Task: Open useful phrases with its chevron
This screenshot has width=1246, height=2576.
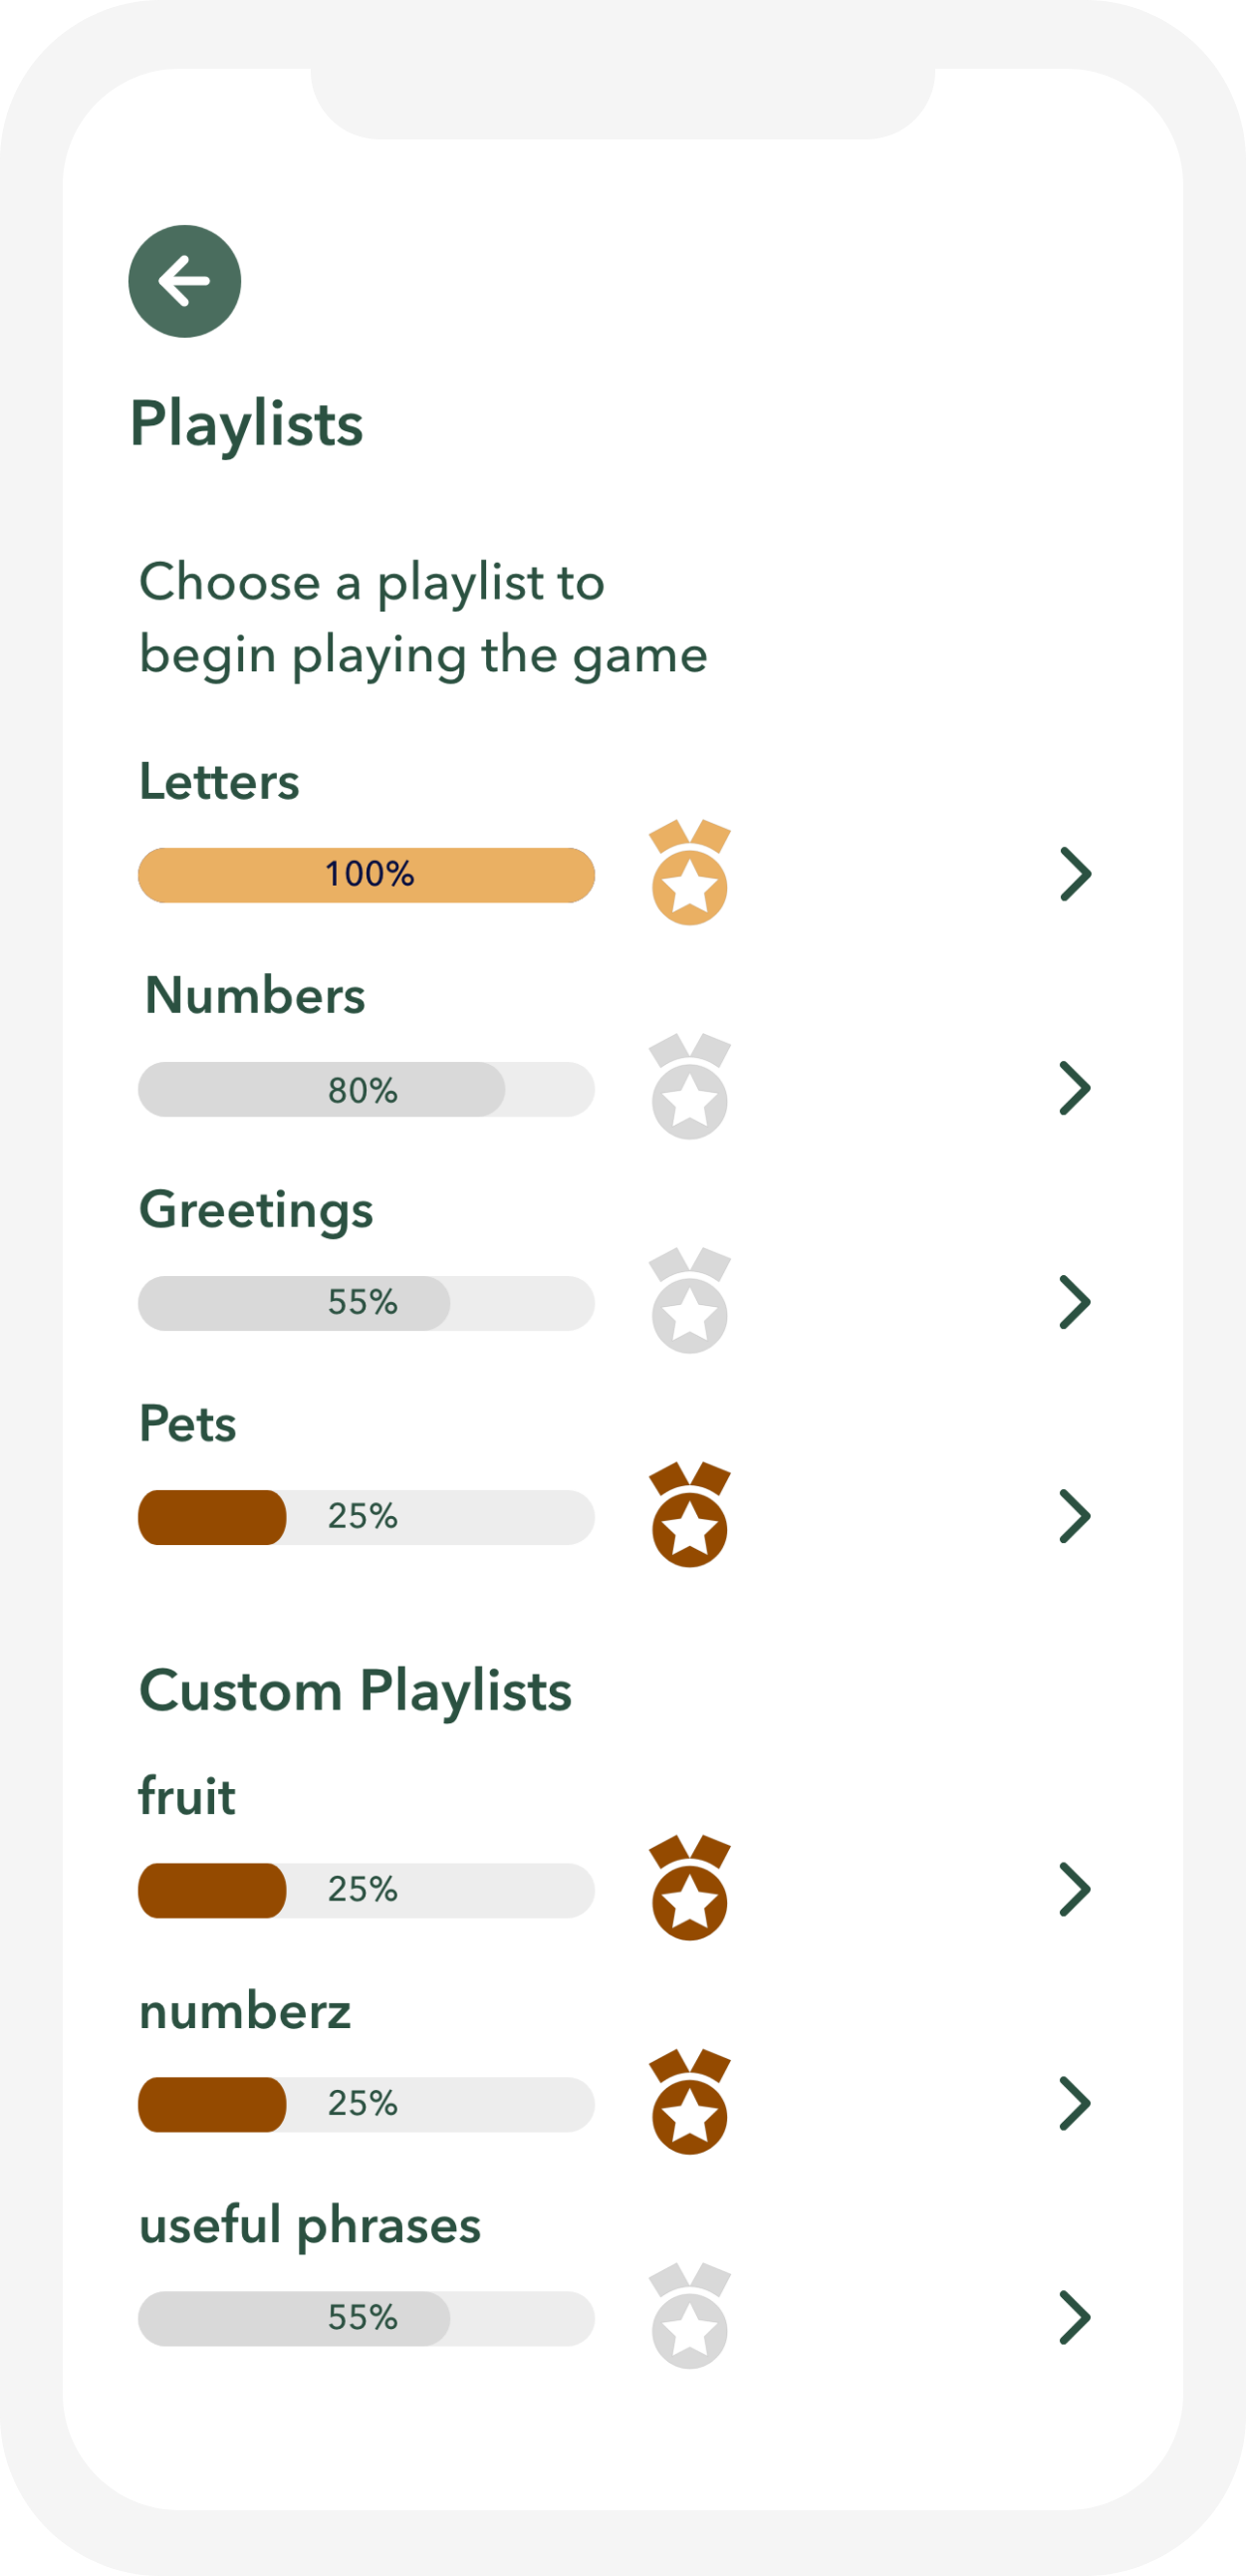Action: (x=1075, y=2318)
